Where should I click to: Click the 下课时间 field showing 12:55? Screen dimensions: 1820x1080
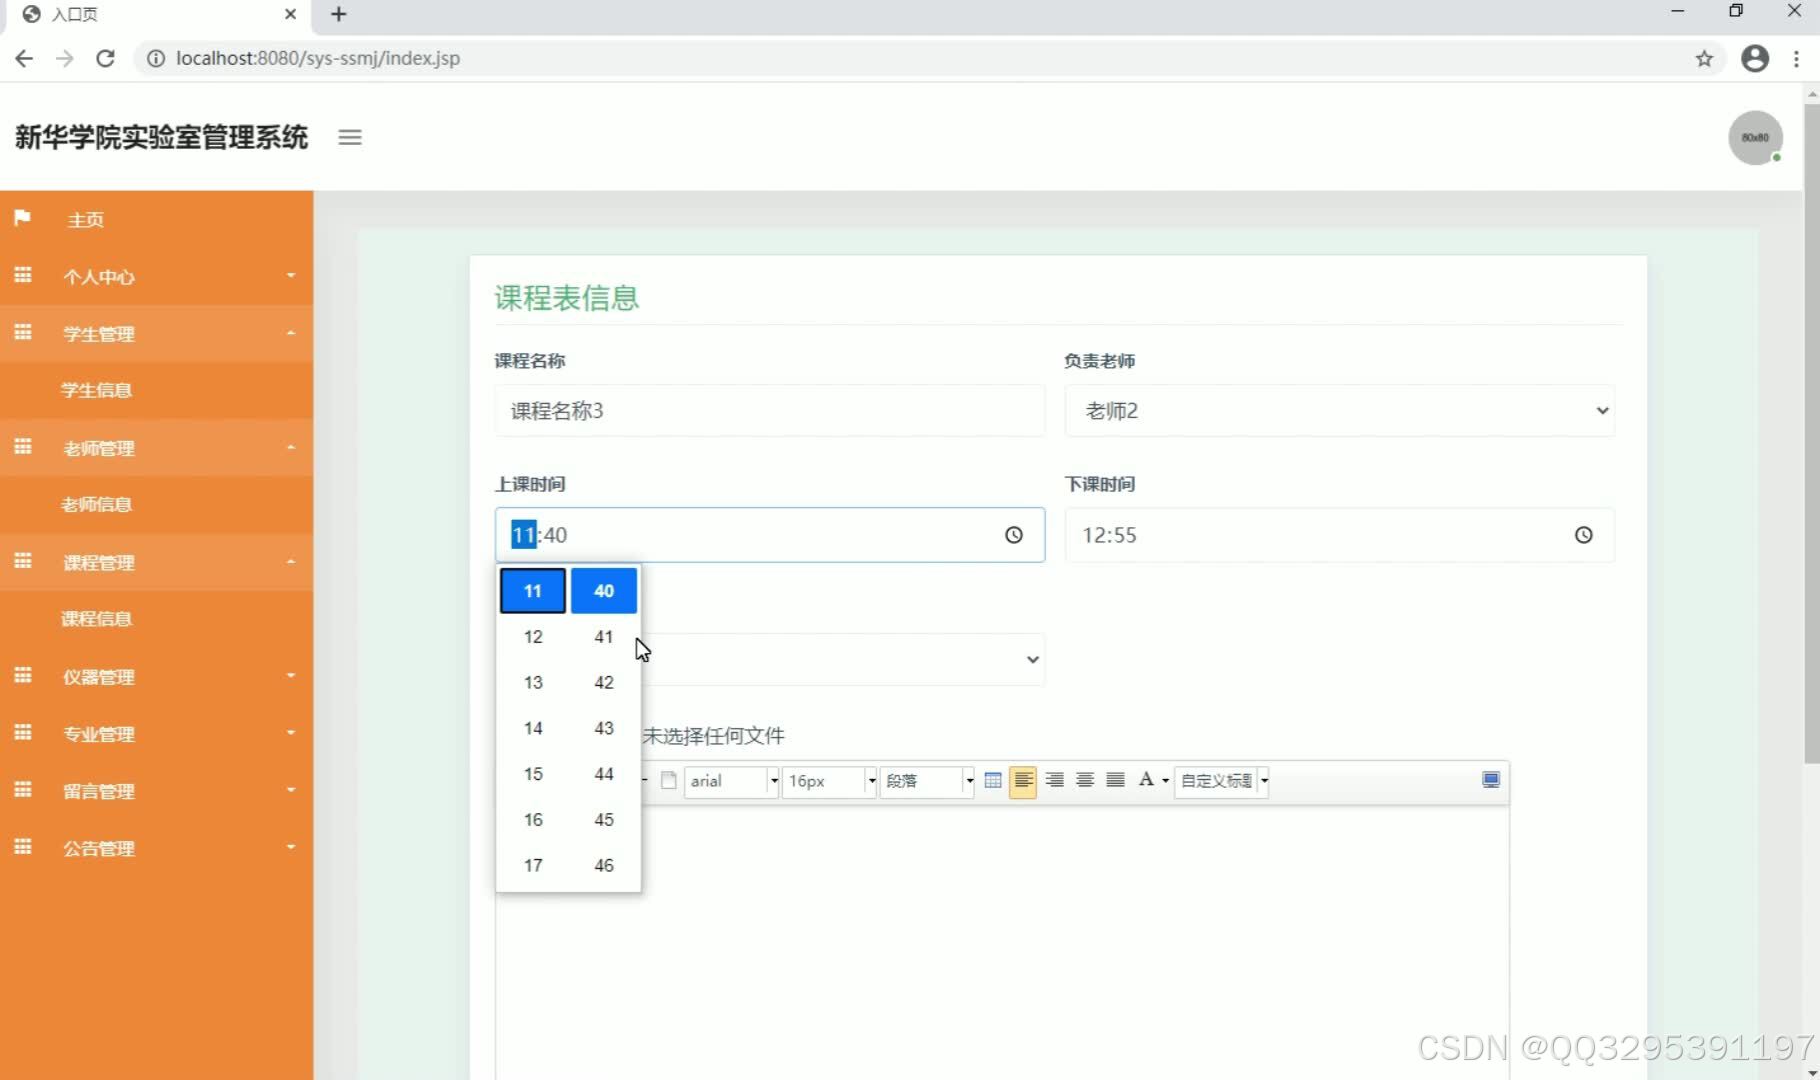pos(1339,535)
